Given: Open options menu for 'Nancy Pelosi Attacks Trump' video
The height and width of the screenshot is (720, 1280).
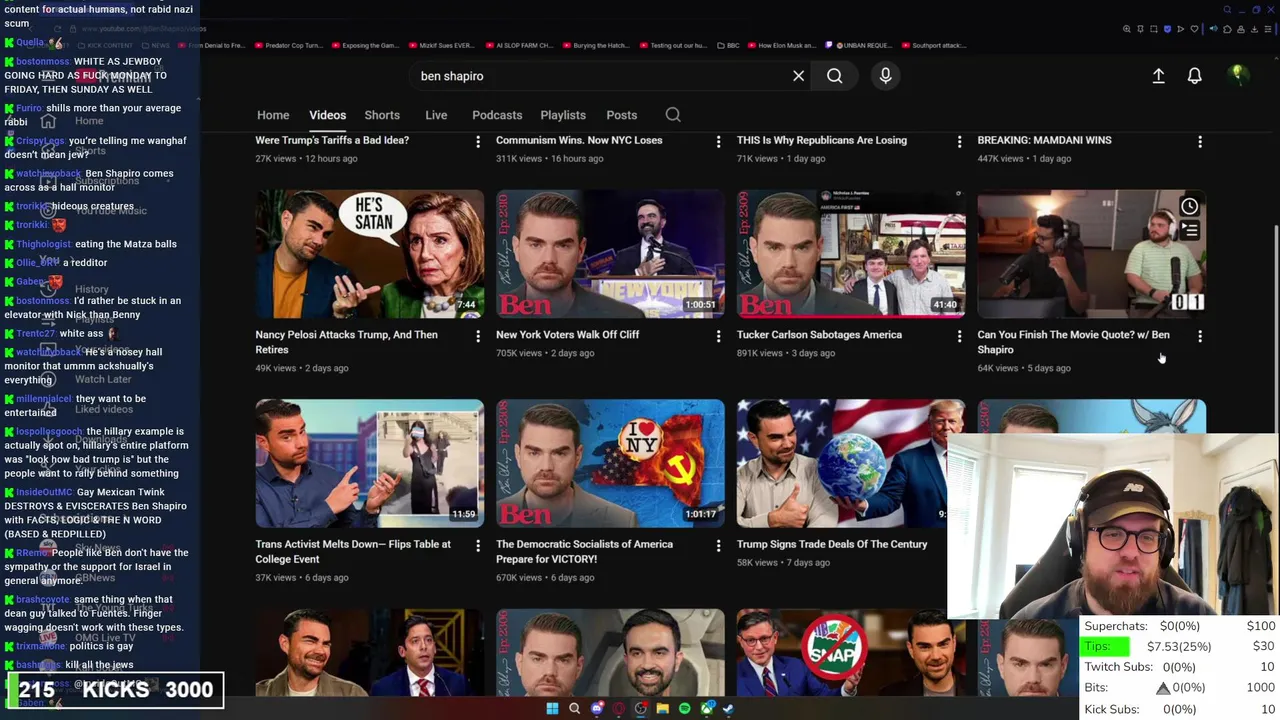Looking at the screenshot, I should [x=477, y=336].
